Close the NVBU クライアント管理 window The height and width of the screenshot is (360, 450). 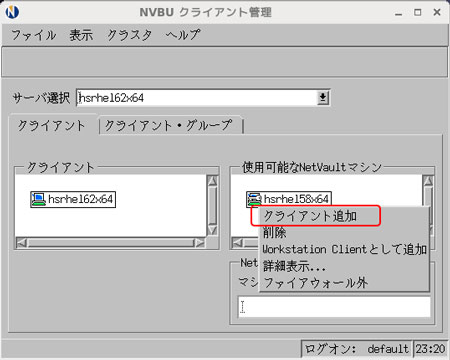[437, 12]
